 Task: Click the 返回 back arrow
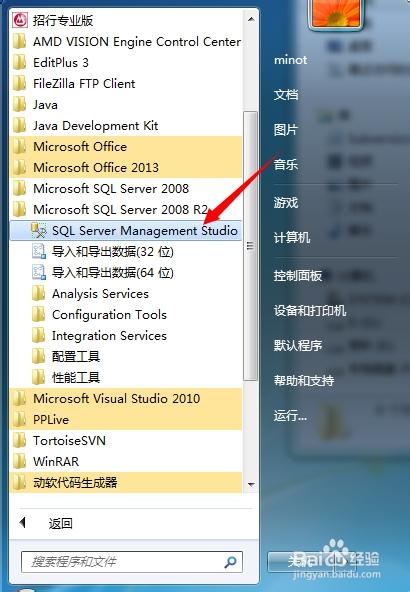pos(23,523)
